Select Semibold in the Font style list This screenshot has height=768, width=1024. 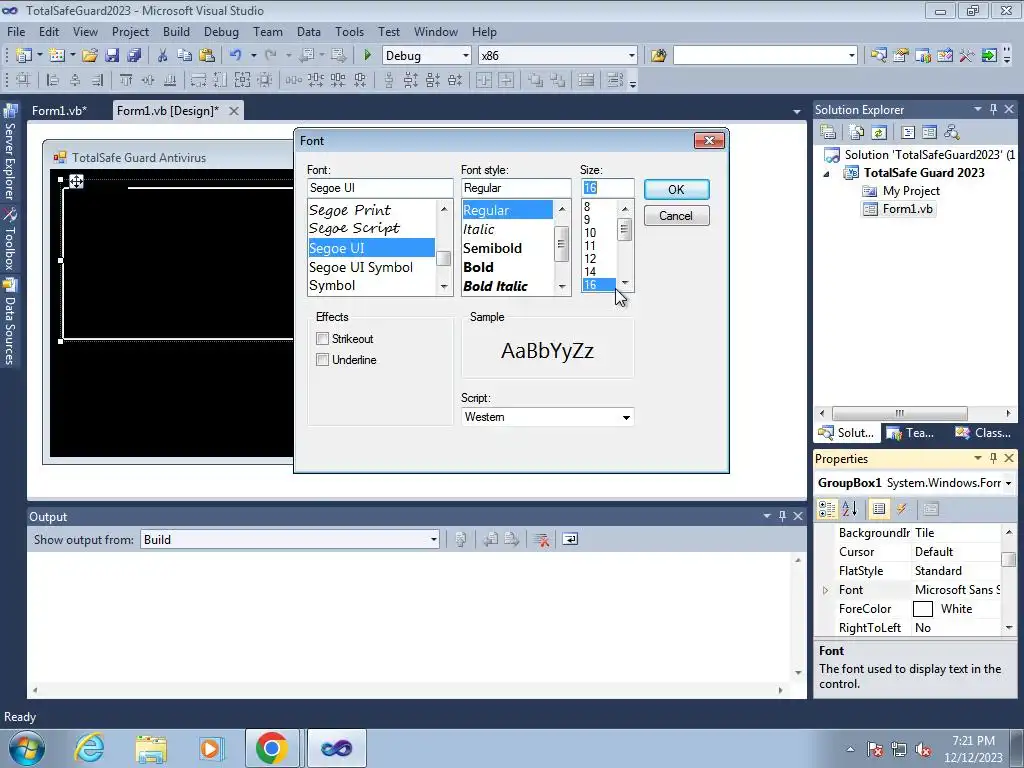pos(492,248)
